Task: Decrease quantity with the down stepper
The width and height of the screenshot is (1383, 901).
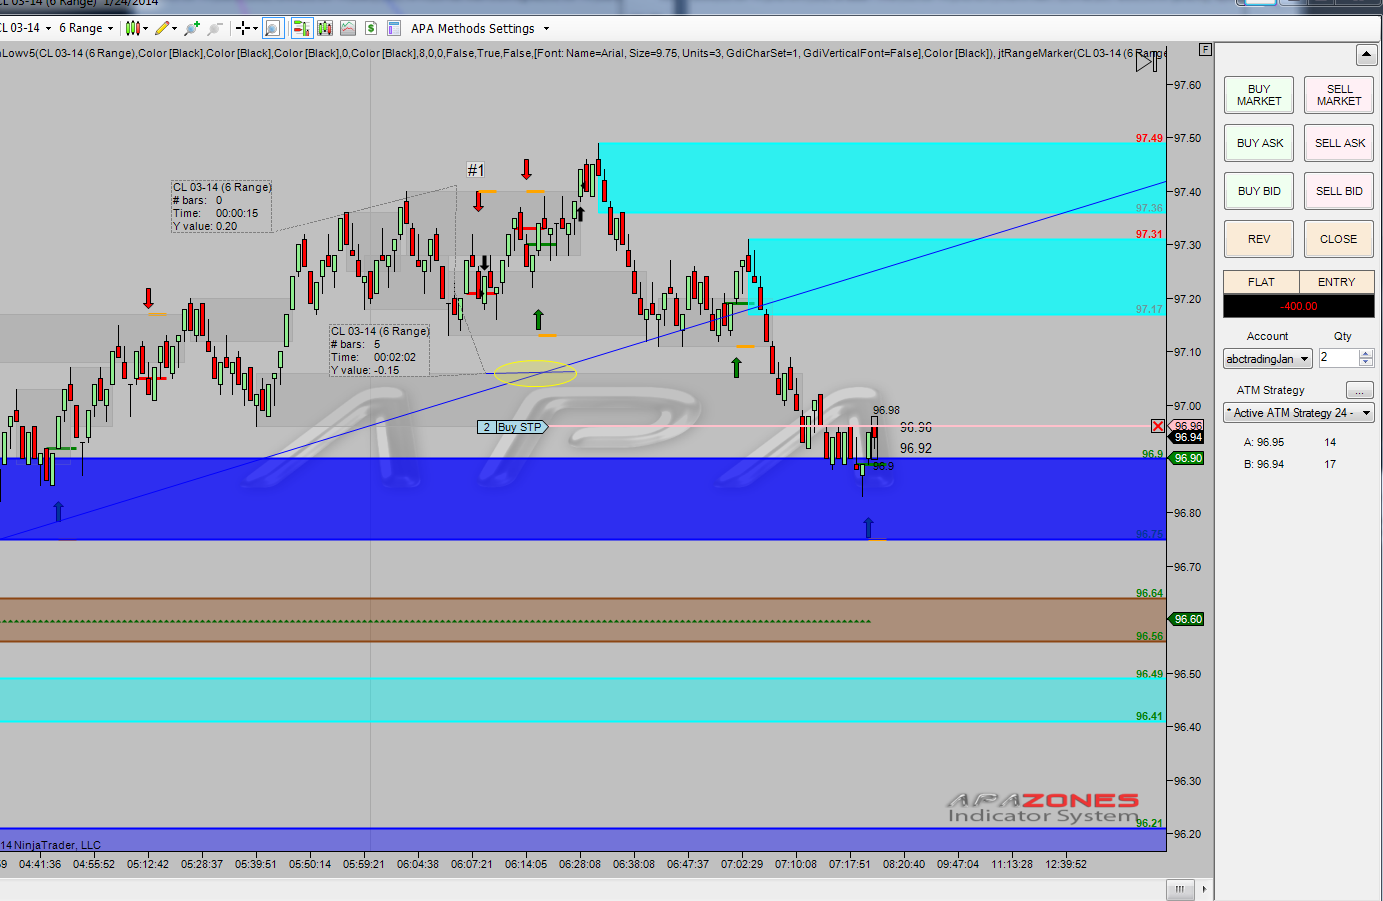Action: point(1367,362)
